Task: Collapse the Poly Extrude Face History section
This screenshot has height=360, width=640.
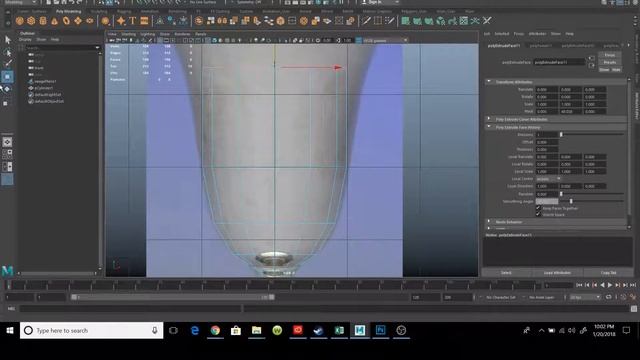Action: [489, 127]
